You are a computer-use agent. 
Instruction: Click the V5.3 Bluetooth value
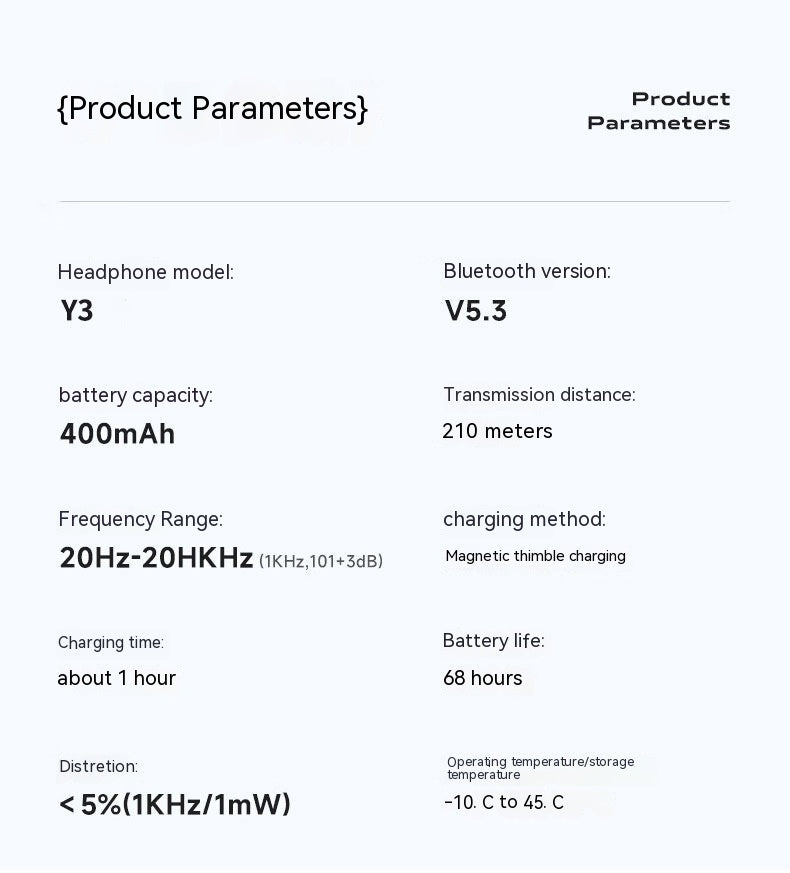476,311
